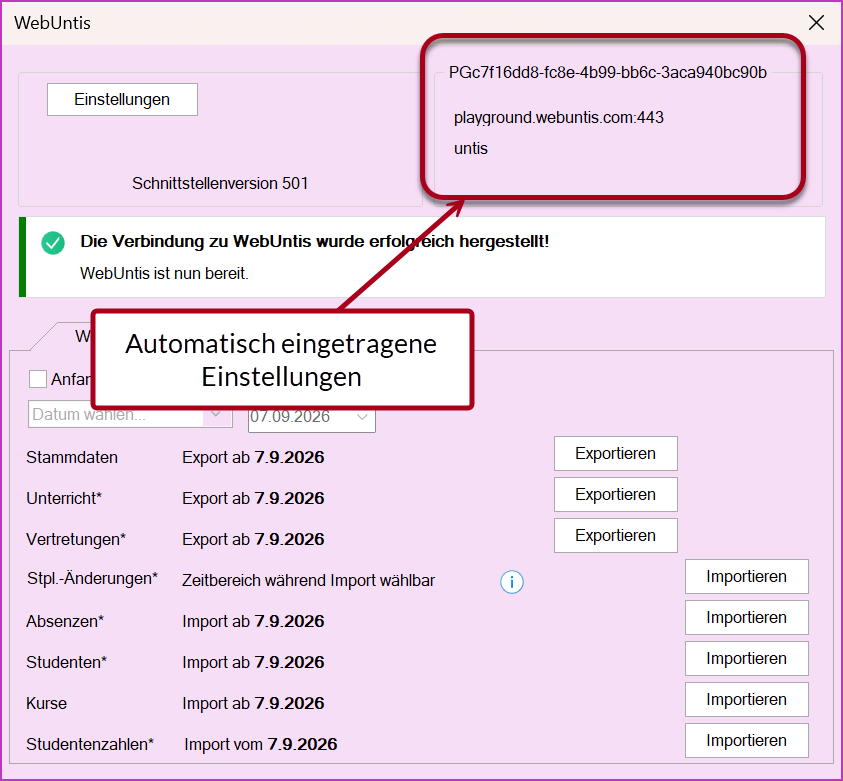Click the green success checkmark icon

pos(53,243)
